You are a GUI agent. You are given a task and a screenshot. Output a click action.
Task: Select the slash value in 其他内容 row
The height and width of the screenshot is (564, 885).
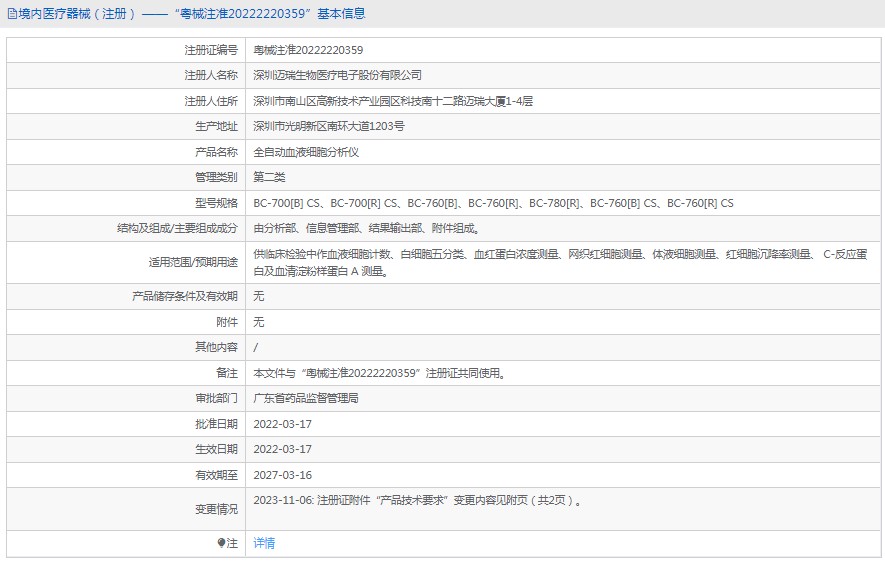pos(256,347)
